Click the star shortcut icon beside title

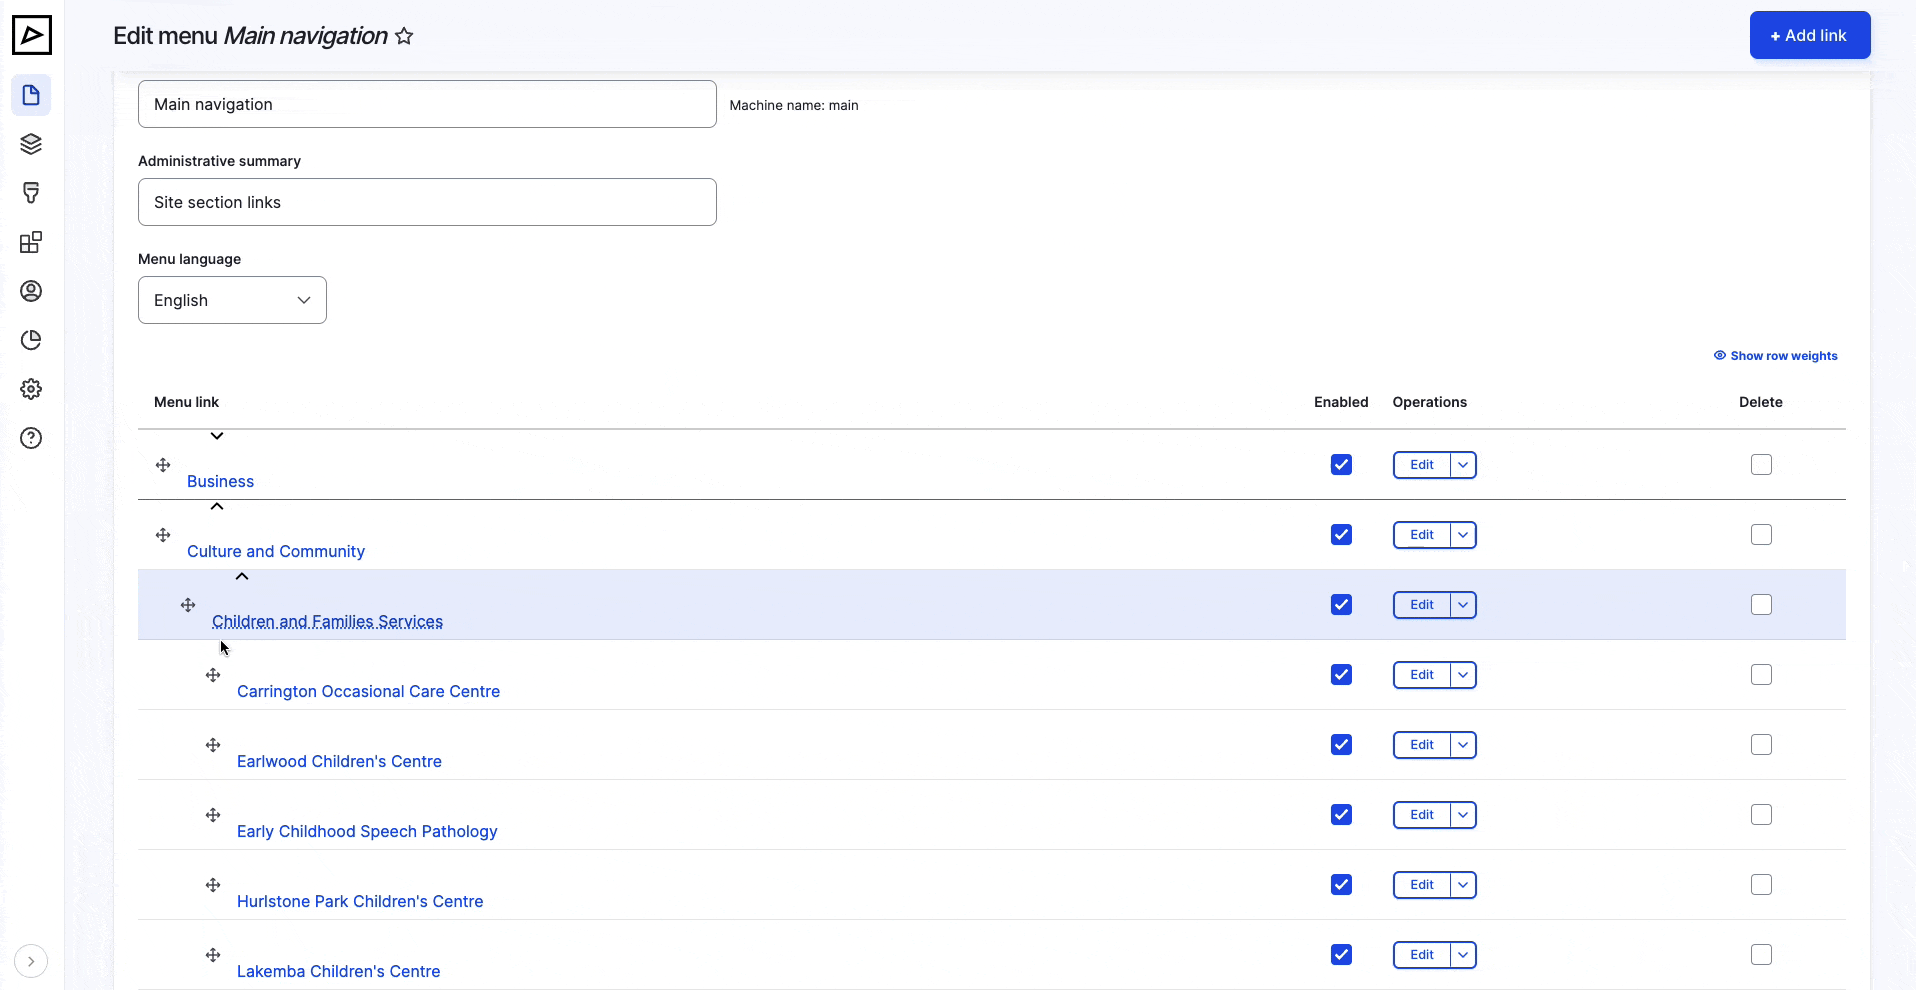[404, 36]
